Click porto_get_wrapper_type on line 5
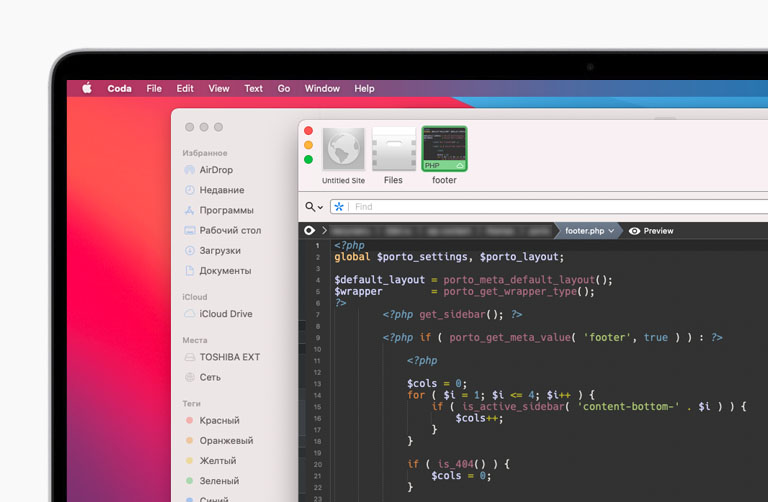The image size is (768, 502). point(510,291)
